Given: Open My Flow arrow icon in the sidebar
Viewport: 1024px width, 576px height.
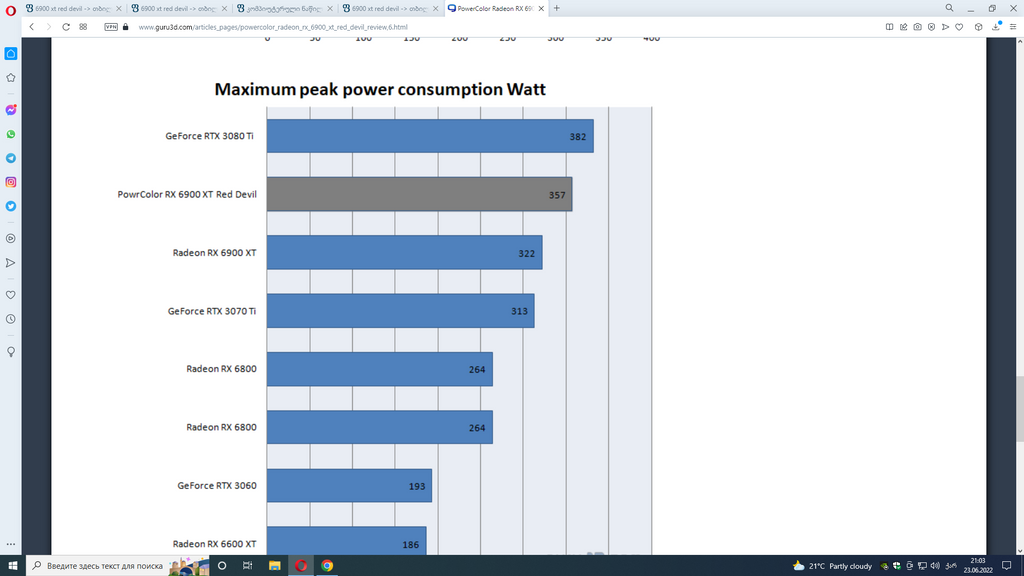Looking at the screenshot, I should [11, 263].
